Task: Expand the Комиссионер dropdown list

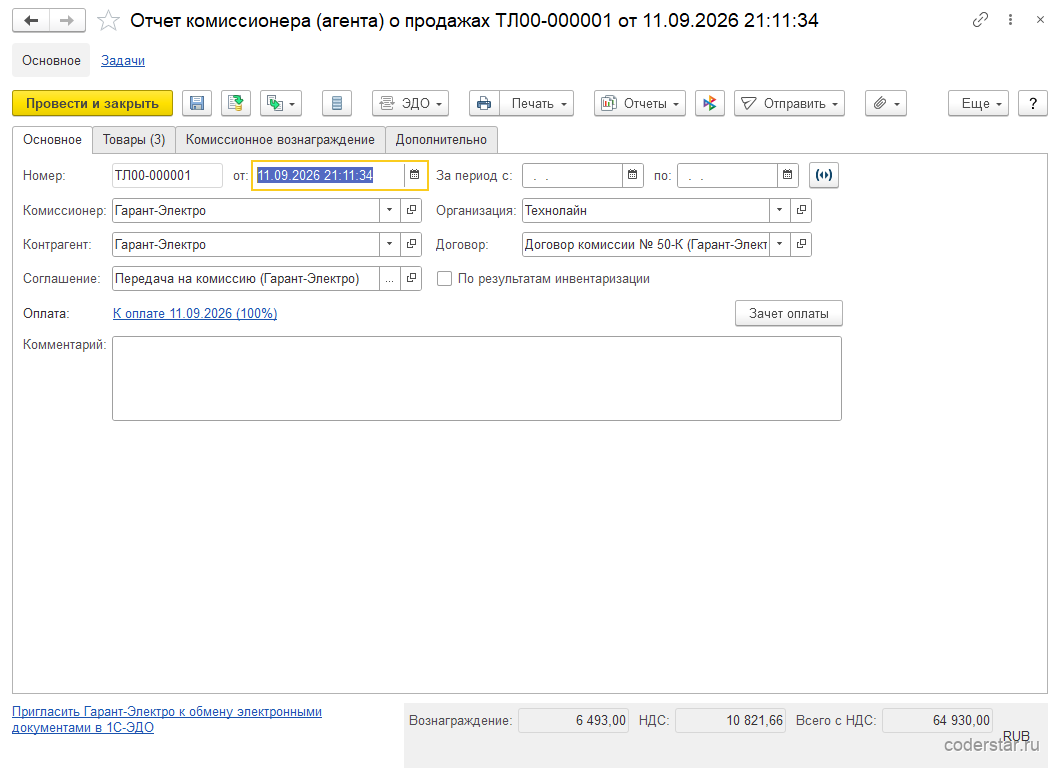Action: 390,210
